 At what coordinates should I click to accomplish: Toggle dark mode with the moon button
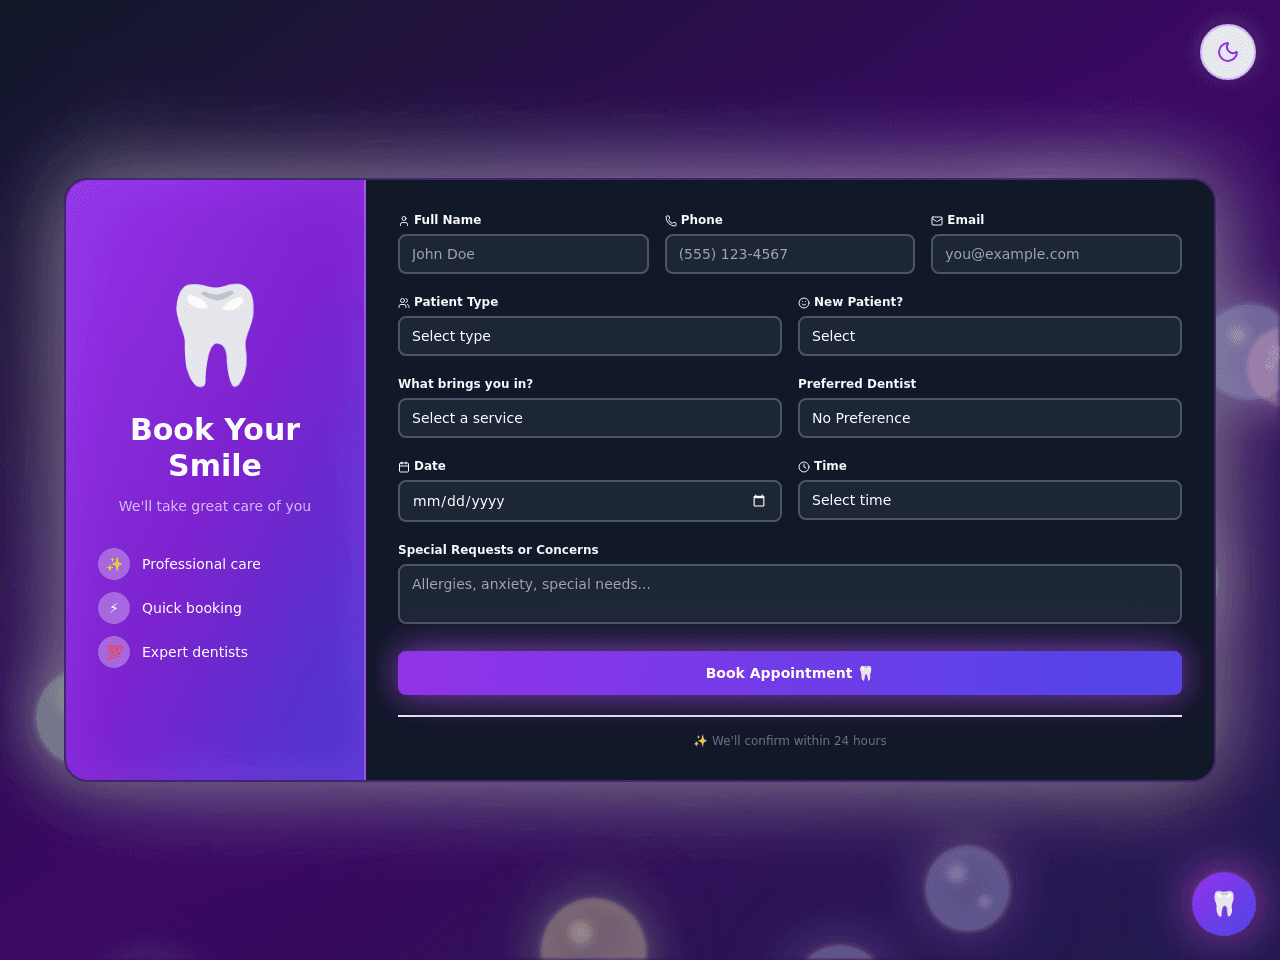pyautogui.click(x=1228, y=52)
